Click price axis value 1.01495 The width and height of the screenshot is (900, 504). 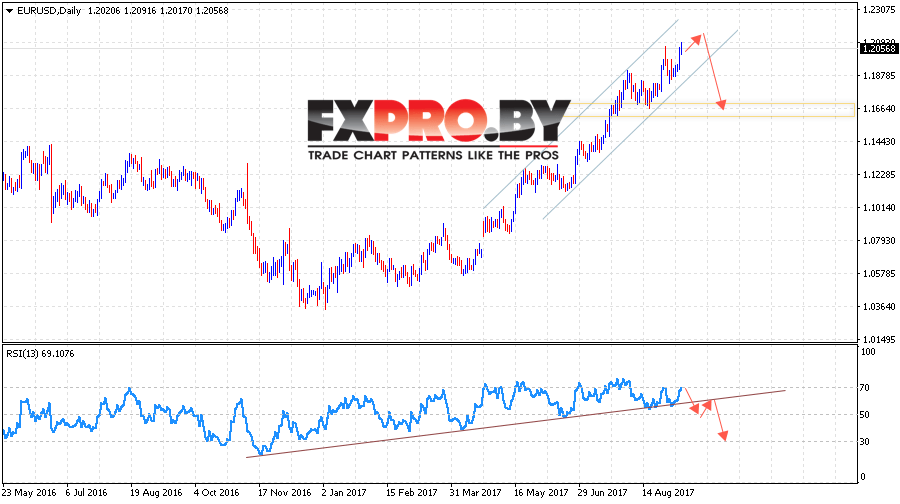879,339
